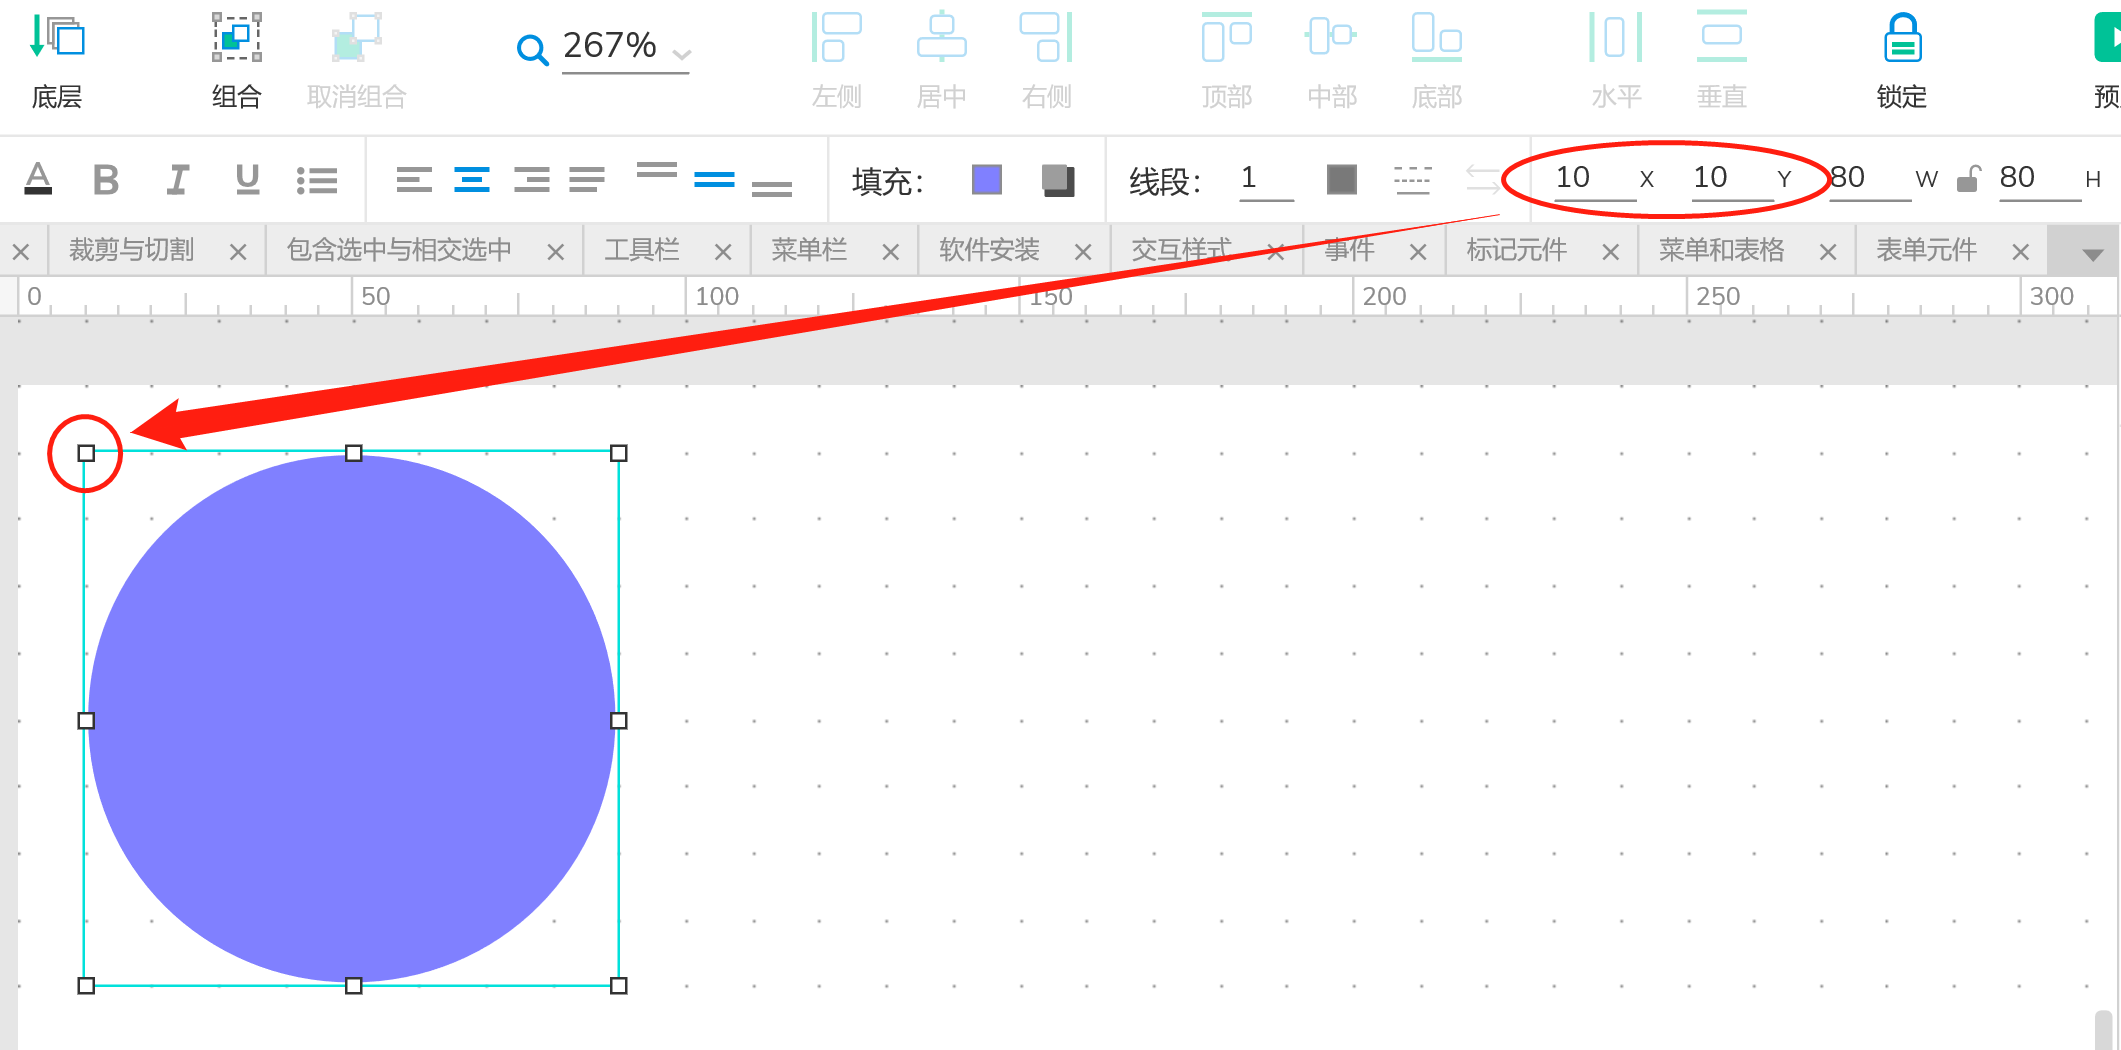Justify the text
This screenshot has height=1050, width=2121.
point(587,180)
